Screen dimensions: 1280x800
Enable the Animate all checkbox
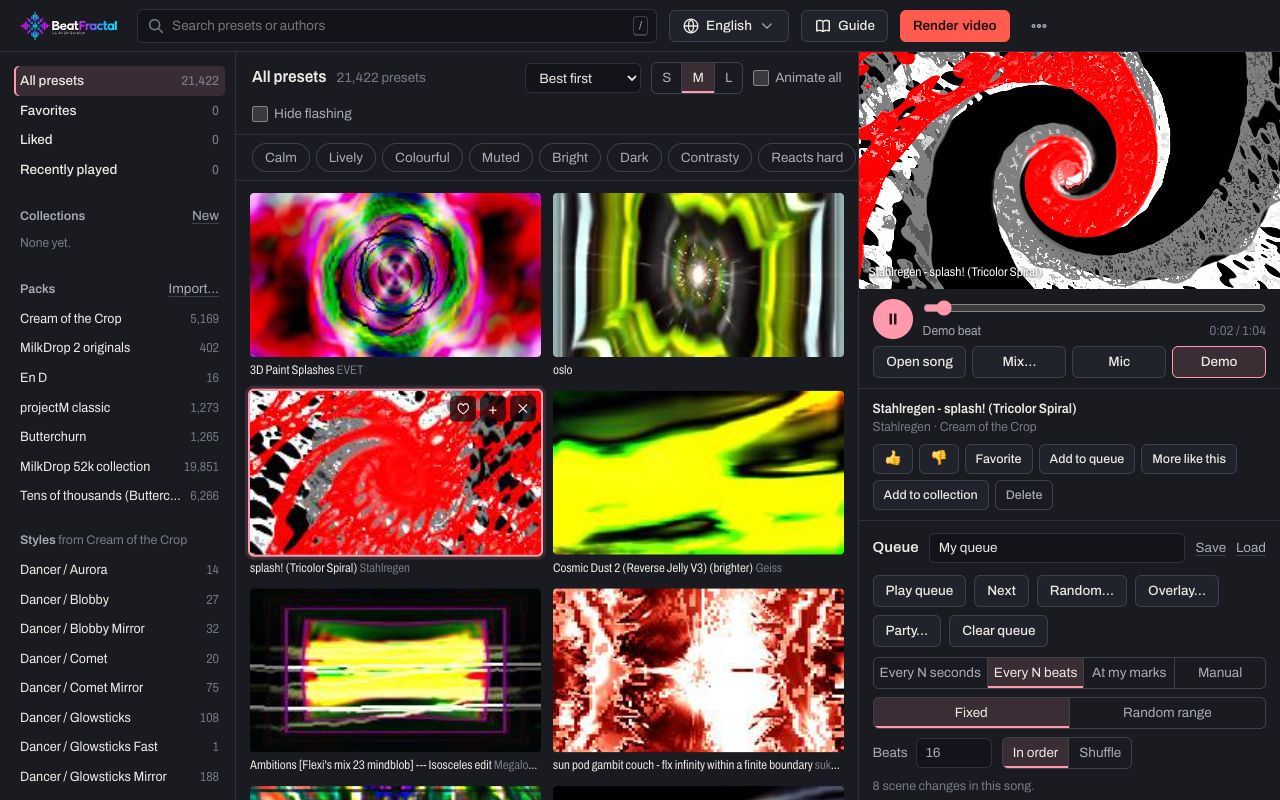click(x=761, y=78)
